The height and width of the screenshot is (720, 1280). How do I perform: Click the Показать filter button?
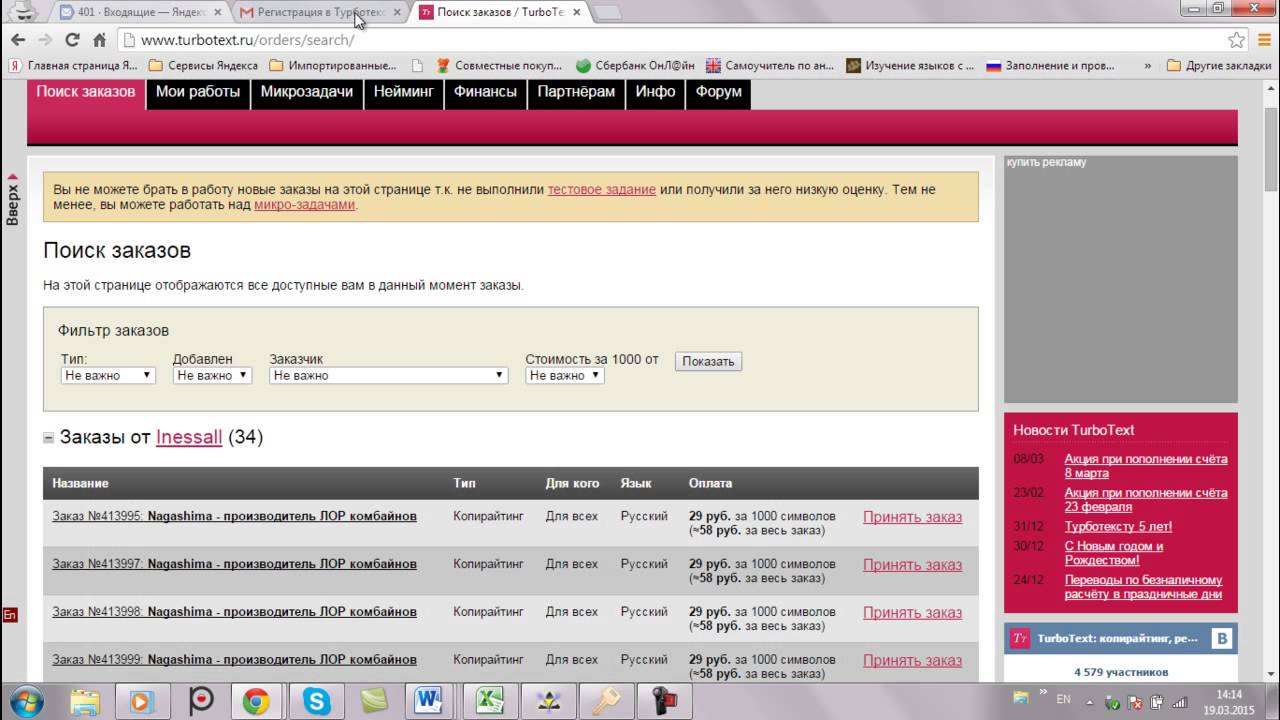point(708,361)
